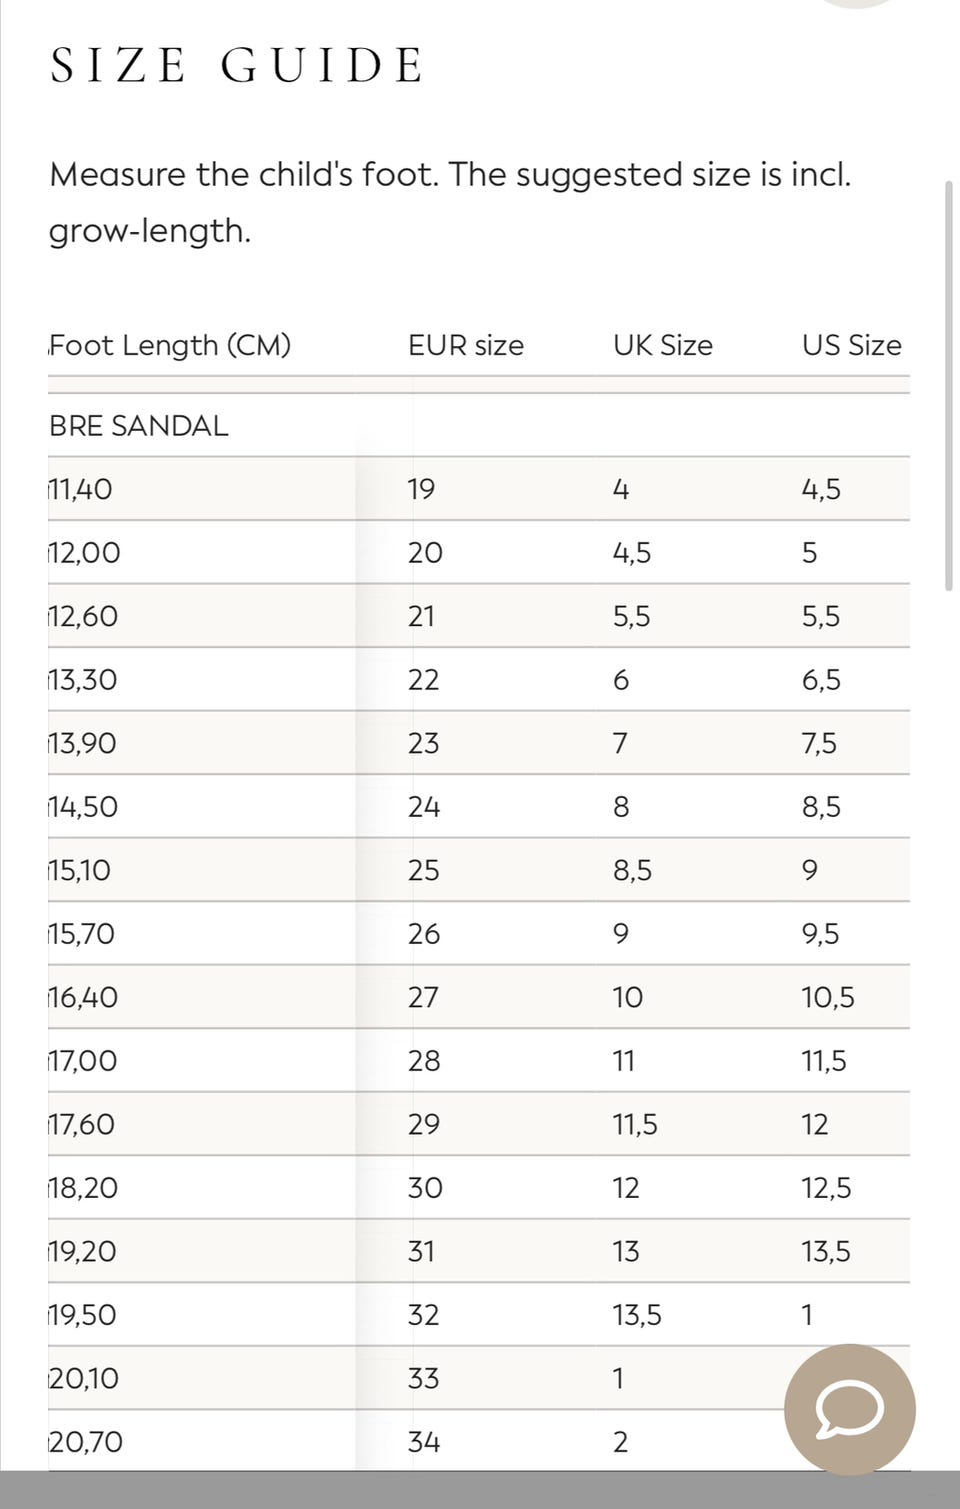Select EUR size 31 cell

[421, 1251]
